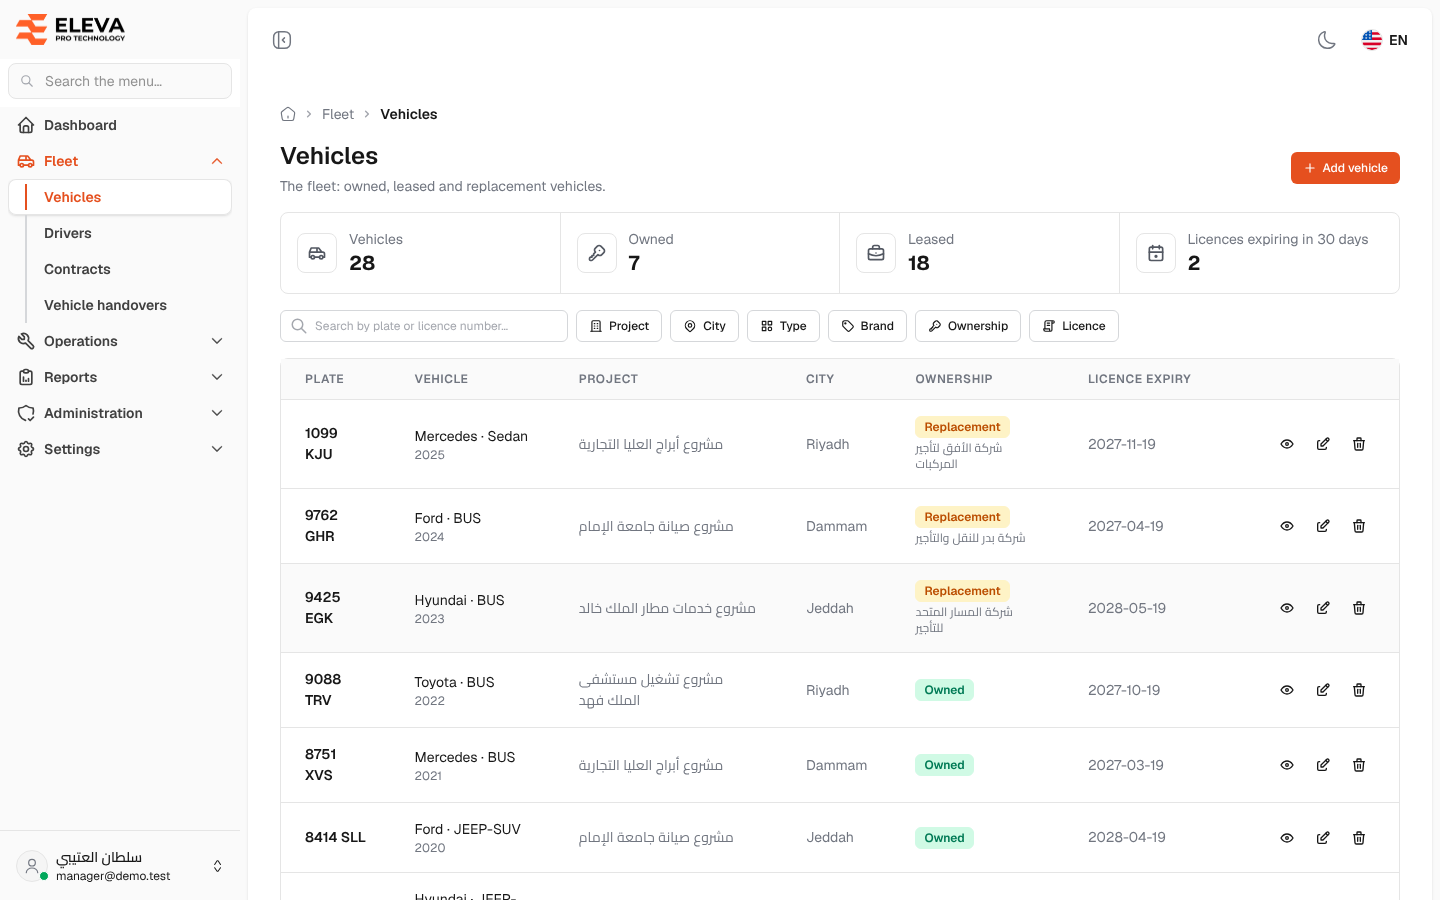Open the EN language selector

(1385, 40)
